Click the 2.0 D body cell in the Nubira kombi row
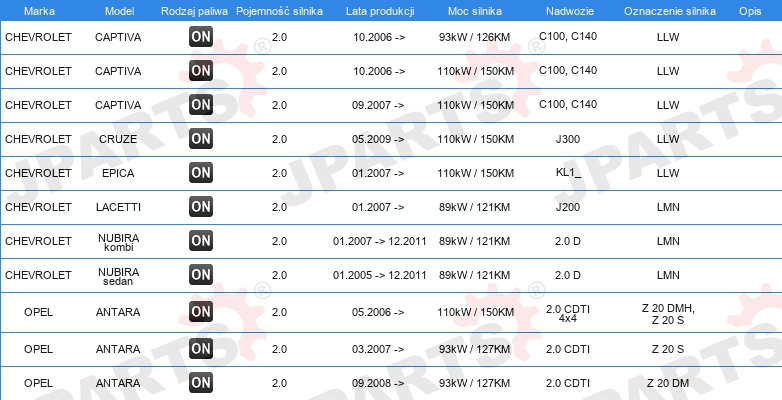This screenshot has height=400, width=782. (568, 241)
